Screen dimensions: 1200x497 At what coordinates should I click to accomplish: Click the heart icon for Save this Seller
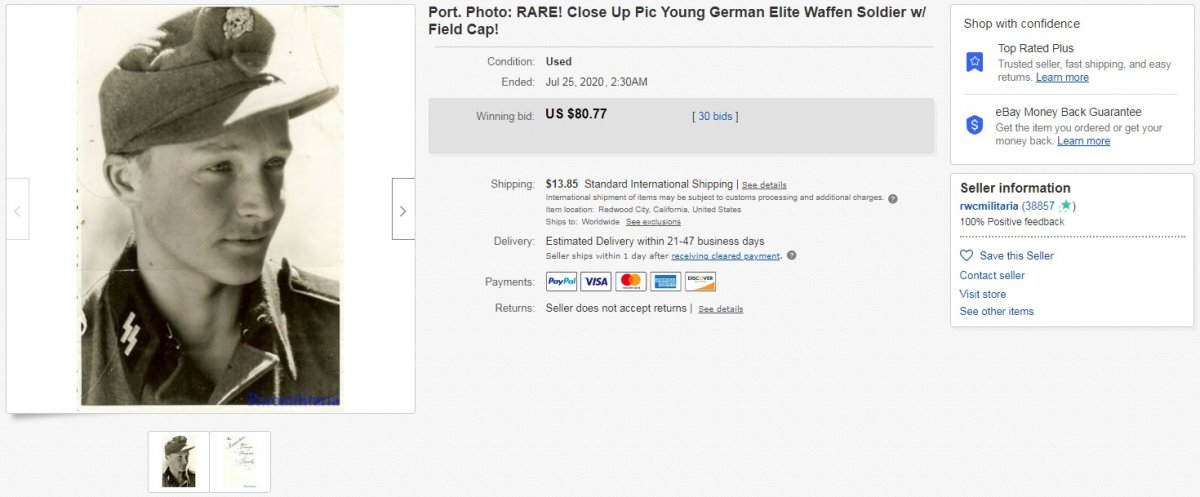[x=966, y=255]
